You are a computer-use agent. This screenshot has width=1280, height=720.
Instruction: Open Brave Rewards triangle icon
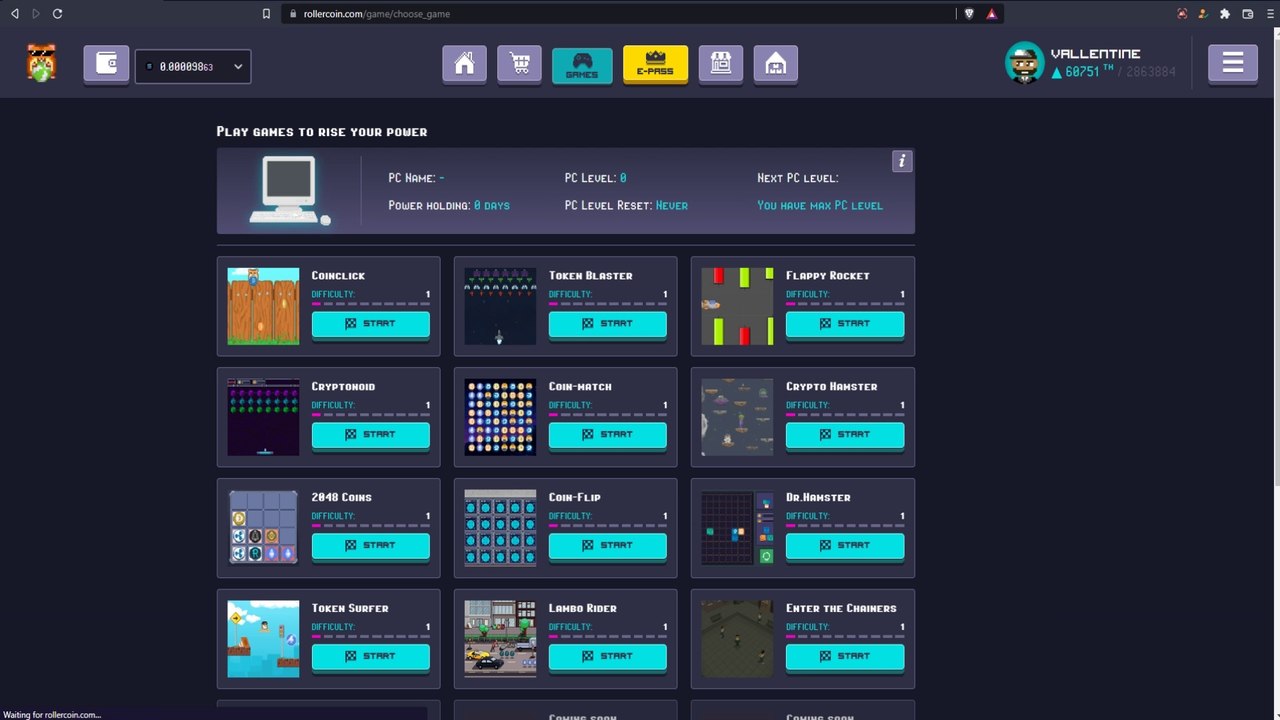[x=992, y=14]
